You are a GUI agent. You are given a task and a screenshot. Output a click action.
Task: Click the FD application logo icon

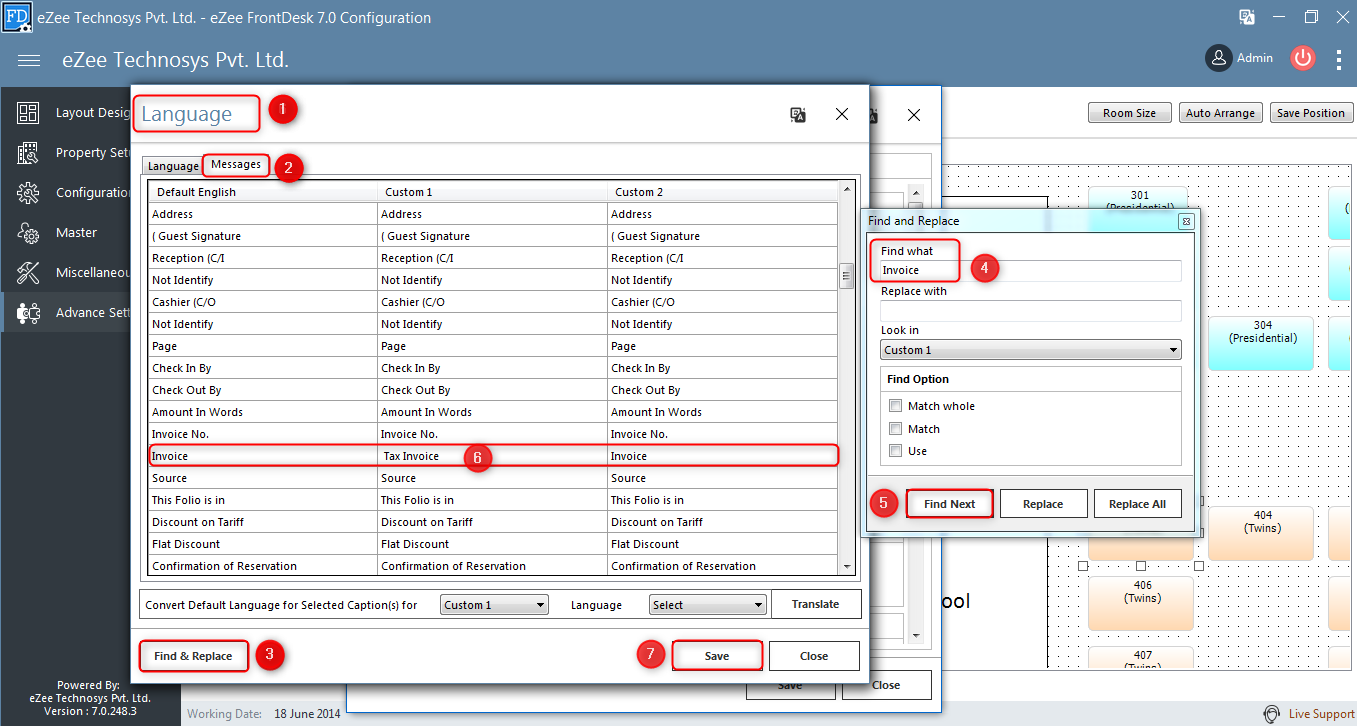[x=17, y=17]
